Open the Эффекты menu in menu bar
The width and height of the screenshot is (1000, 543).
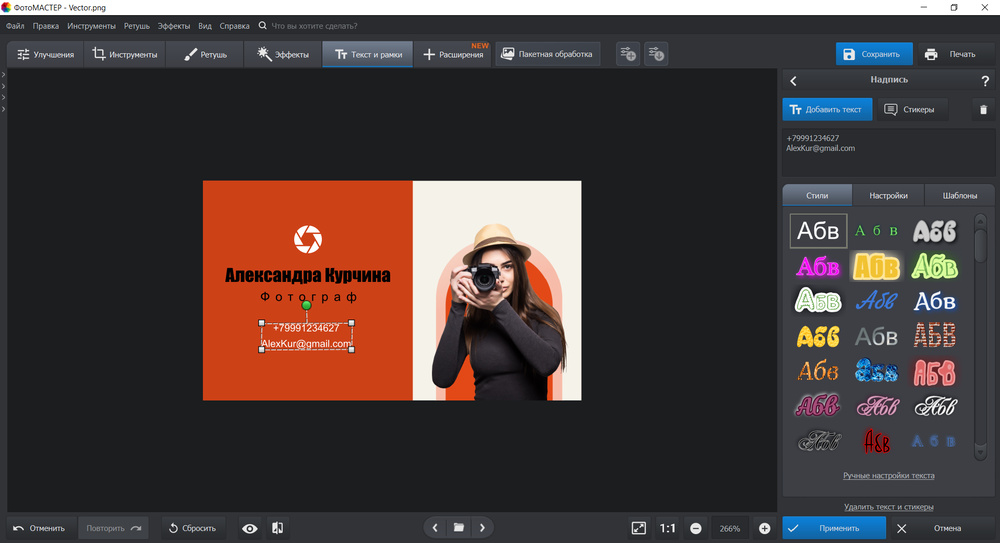(173, 26)
